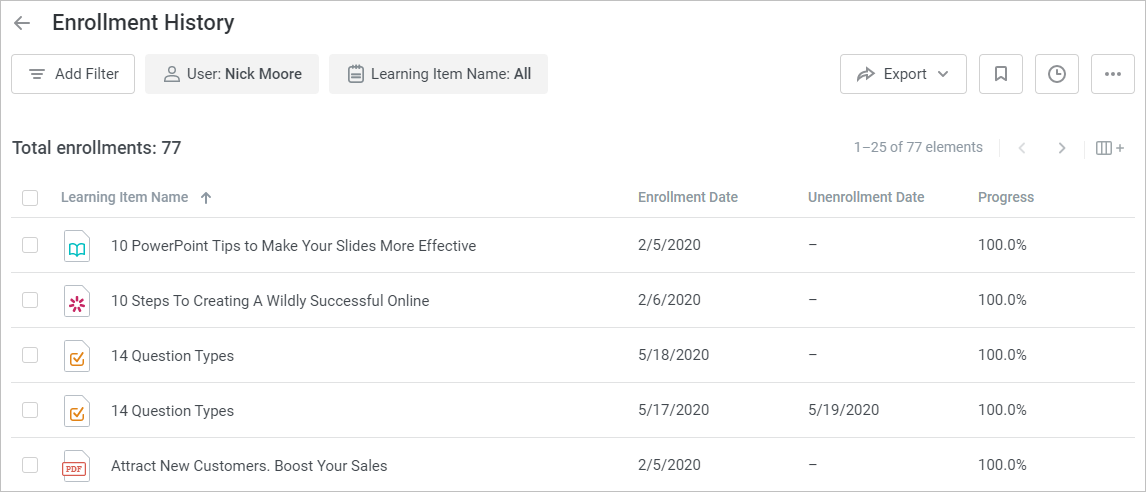The image size is (1146, 492).
Task: Open the three-dots more options menu
Action: point(1112,74)
